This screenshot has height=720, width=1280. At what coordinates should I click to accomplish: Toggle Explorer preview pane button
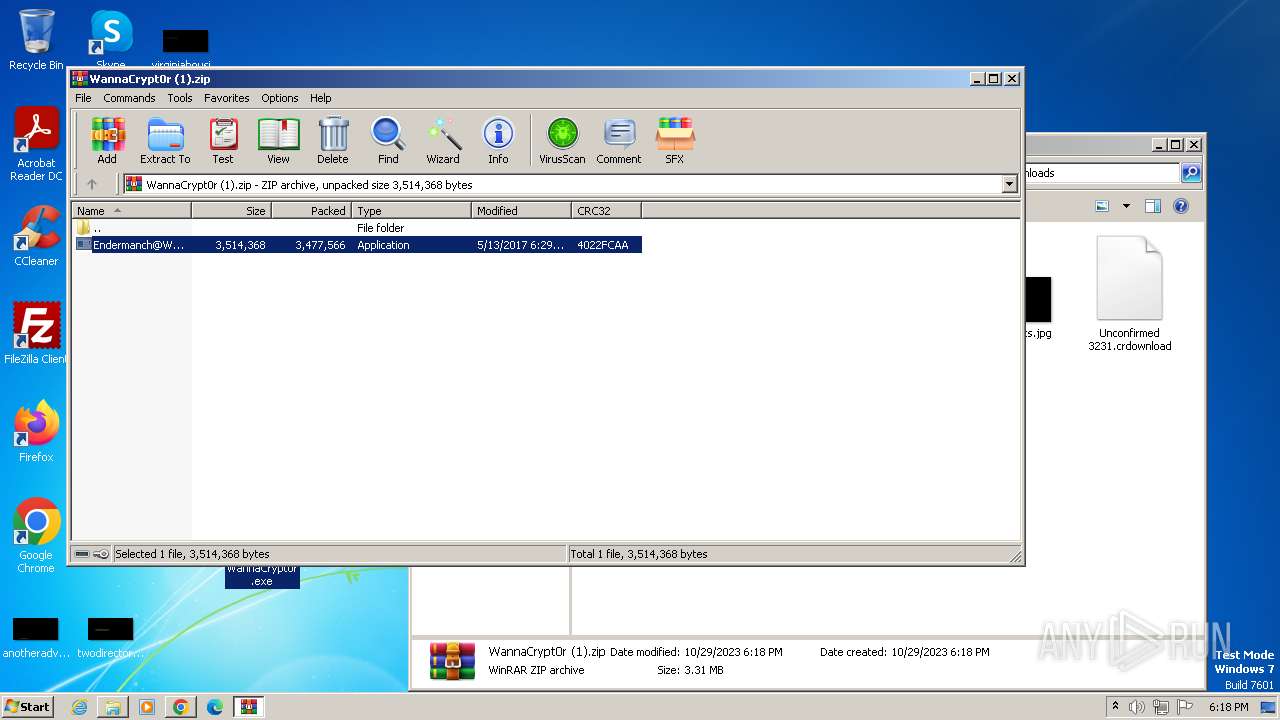1152,206
